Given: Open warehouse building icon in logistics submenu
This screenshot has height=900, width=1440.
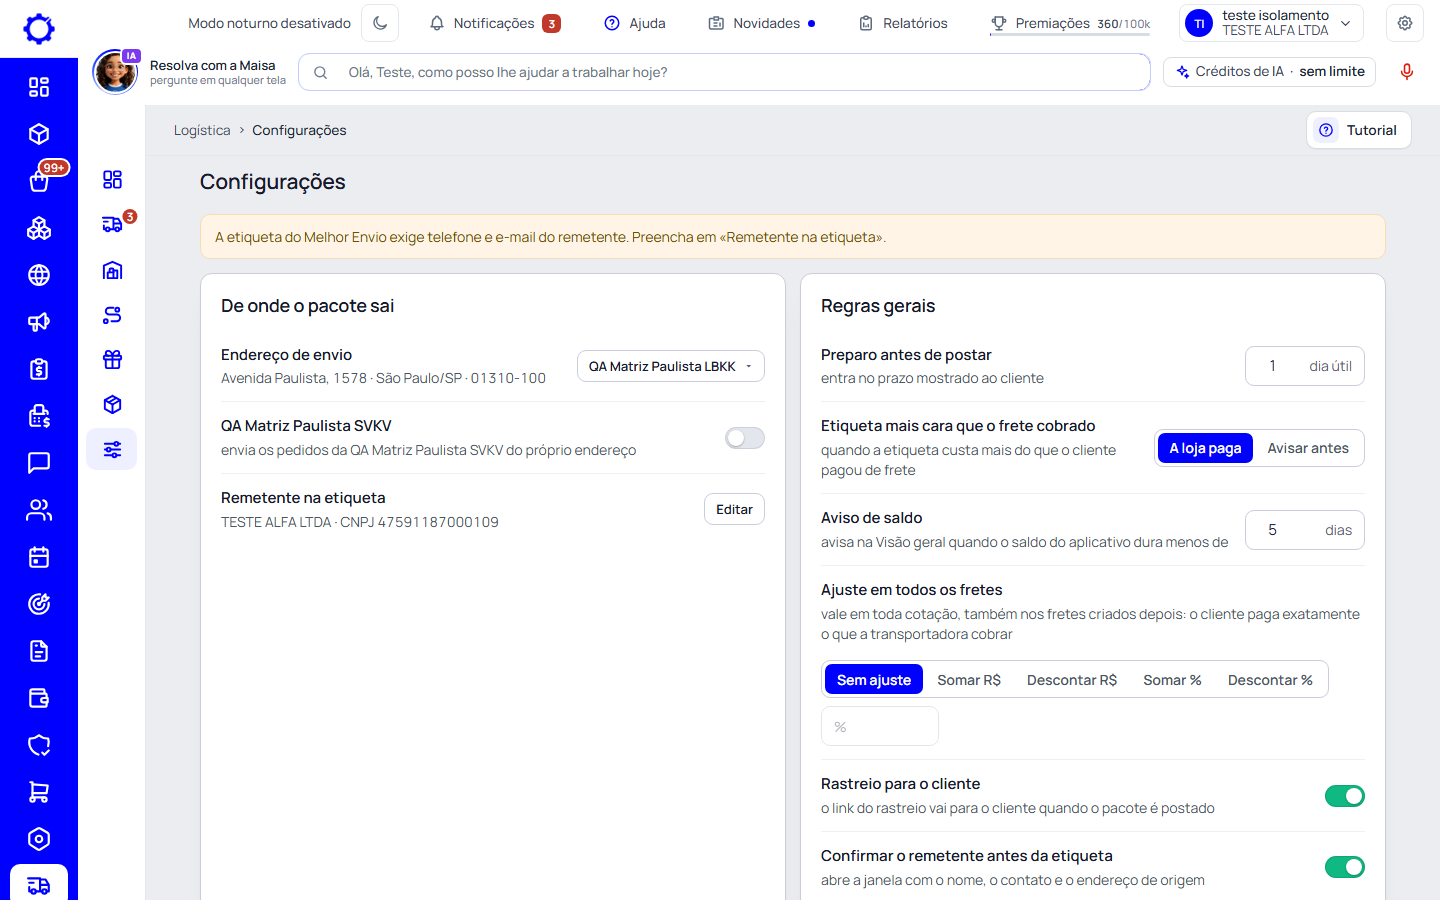Looking at the screenshot, I should click(x=112, y=270).
